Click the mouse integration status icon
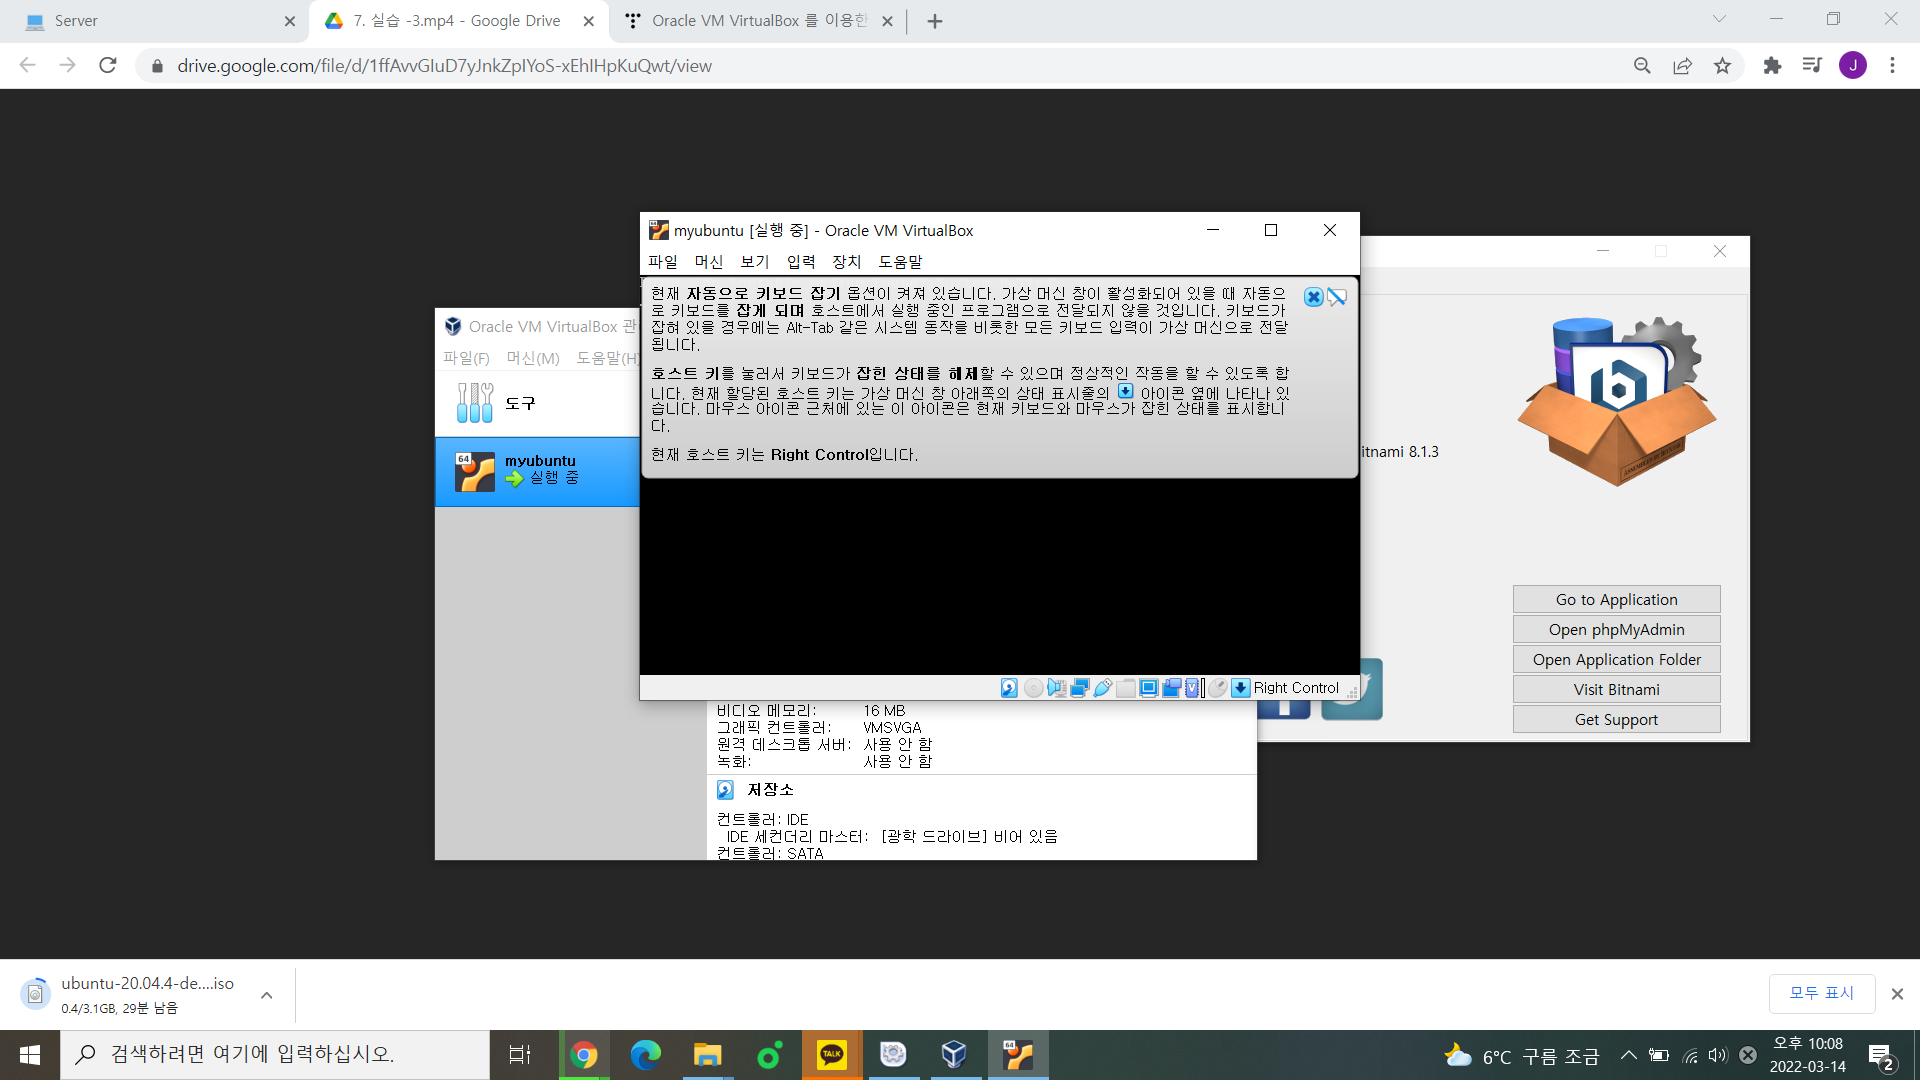Screen dimensions: 1920x1080 click(x=1217, y=688)
